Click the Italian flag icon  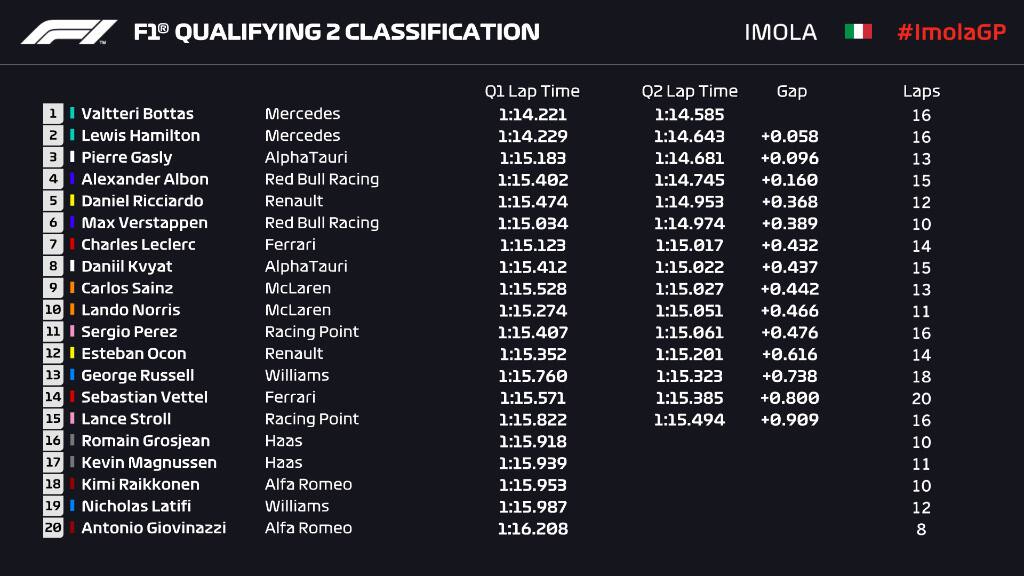(x=858, y=32)
